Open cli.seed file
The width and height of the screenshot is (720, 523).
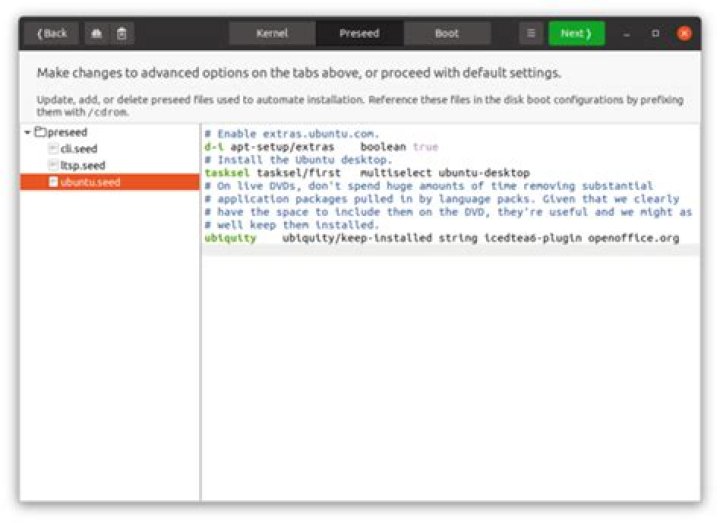pyautogui.click(x=79, y=149)
